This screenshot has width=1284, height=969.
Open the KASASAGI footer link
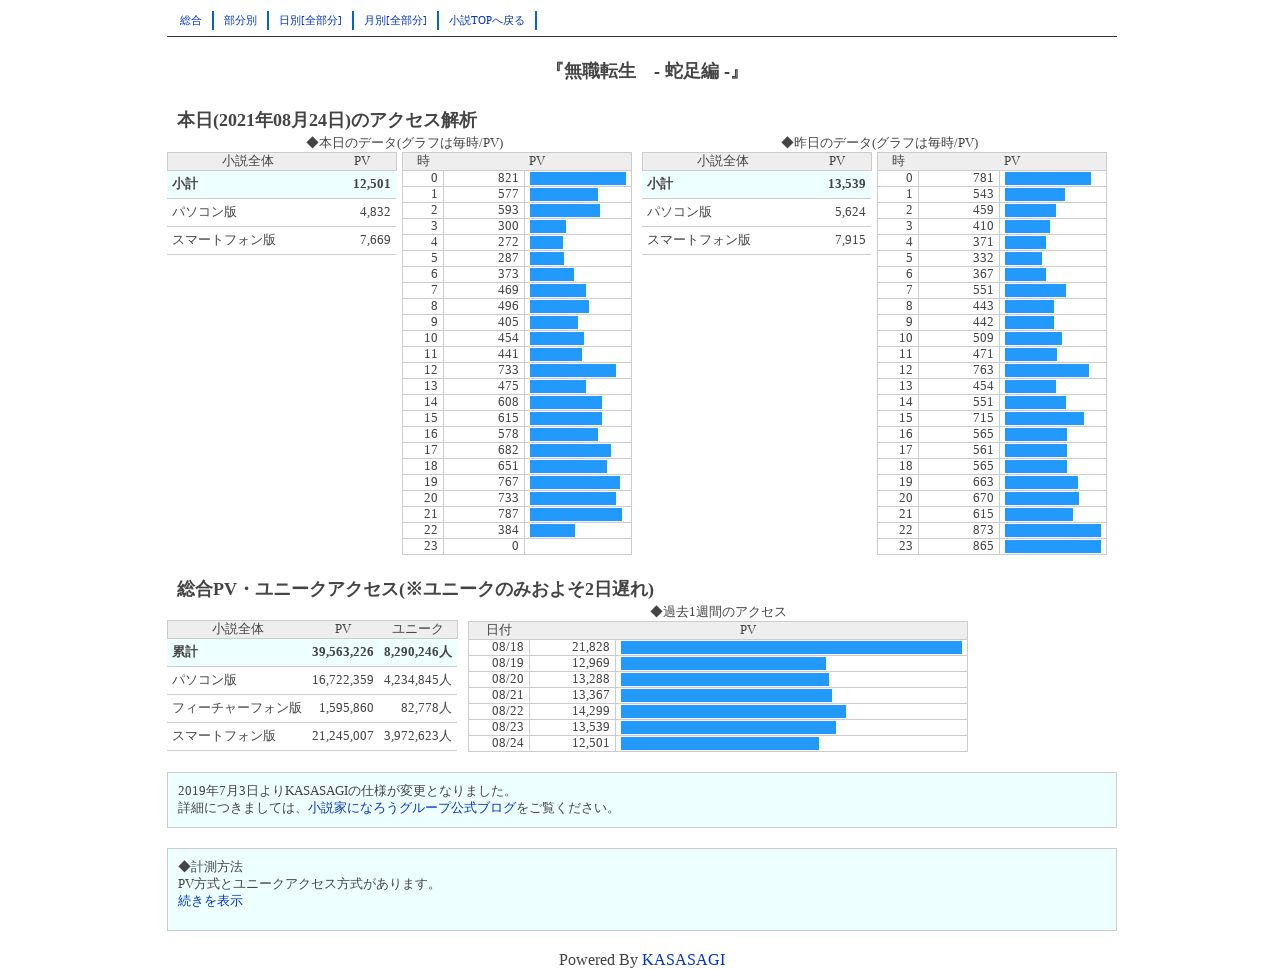[683, 959]
